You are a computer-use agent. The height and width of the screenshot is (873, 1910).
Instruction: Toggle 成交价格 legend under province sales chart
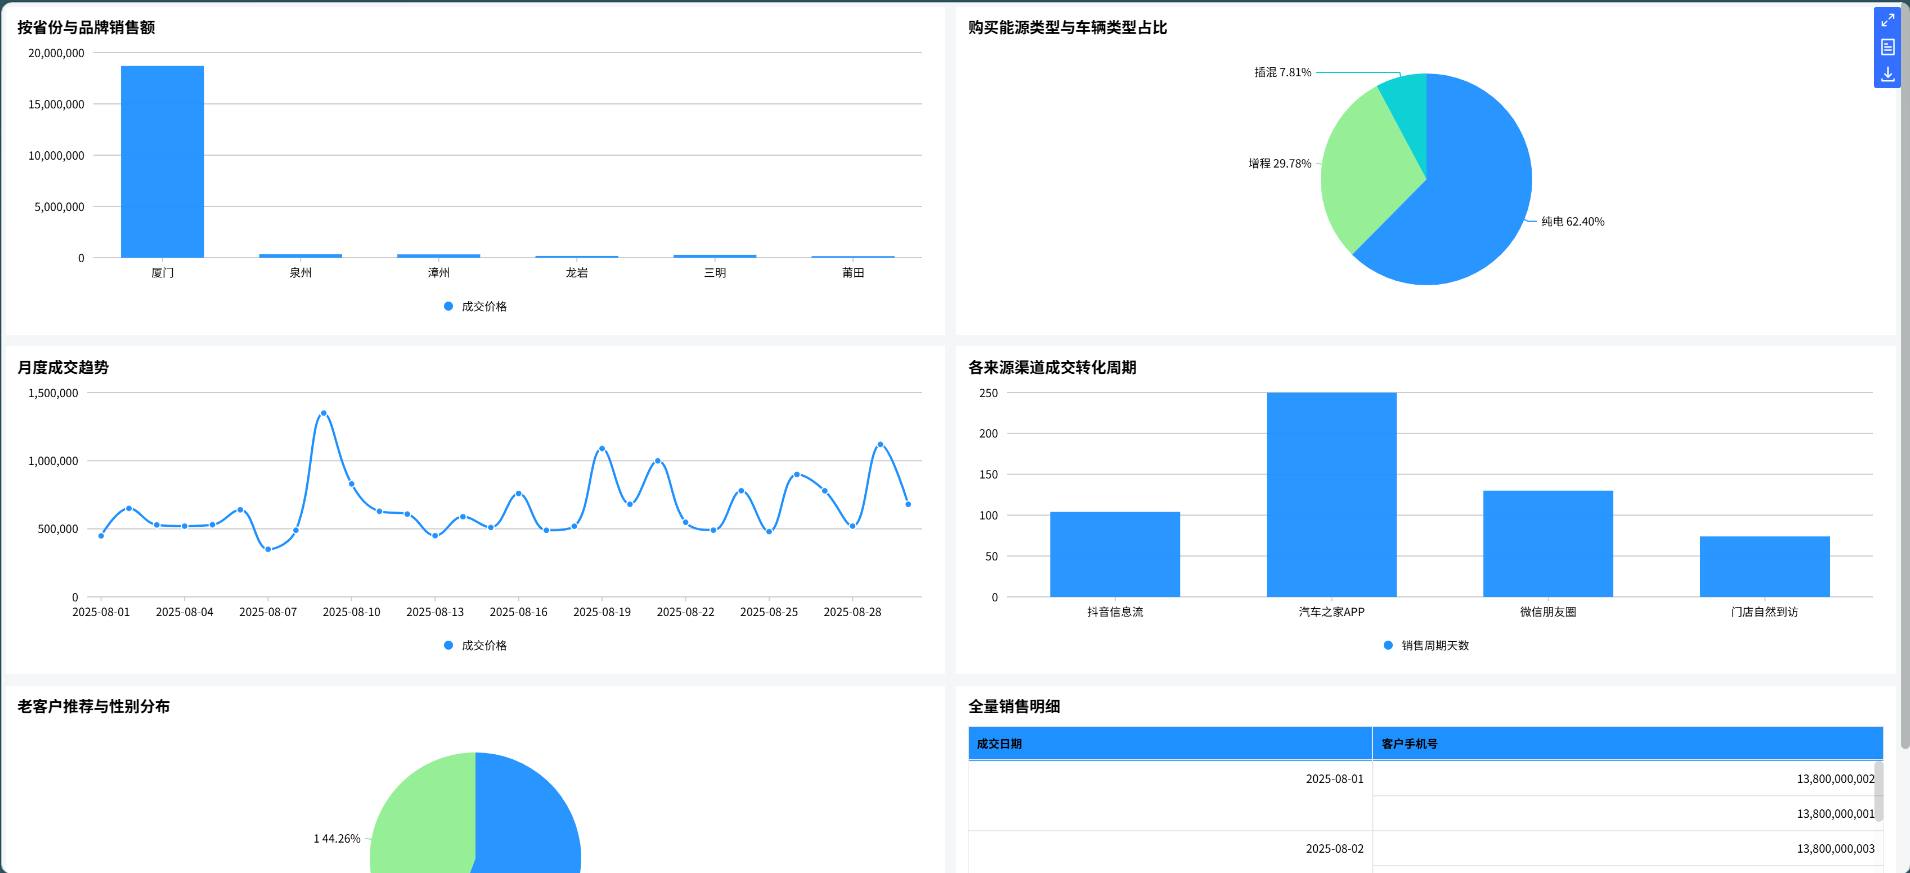point(475,306)
